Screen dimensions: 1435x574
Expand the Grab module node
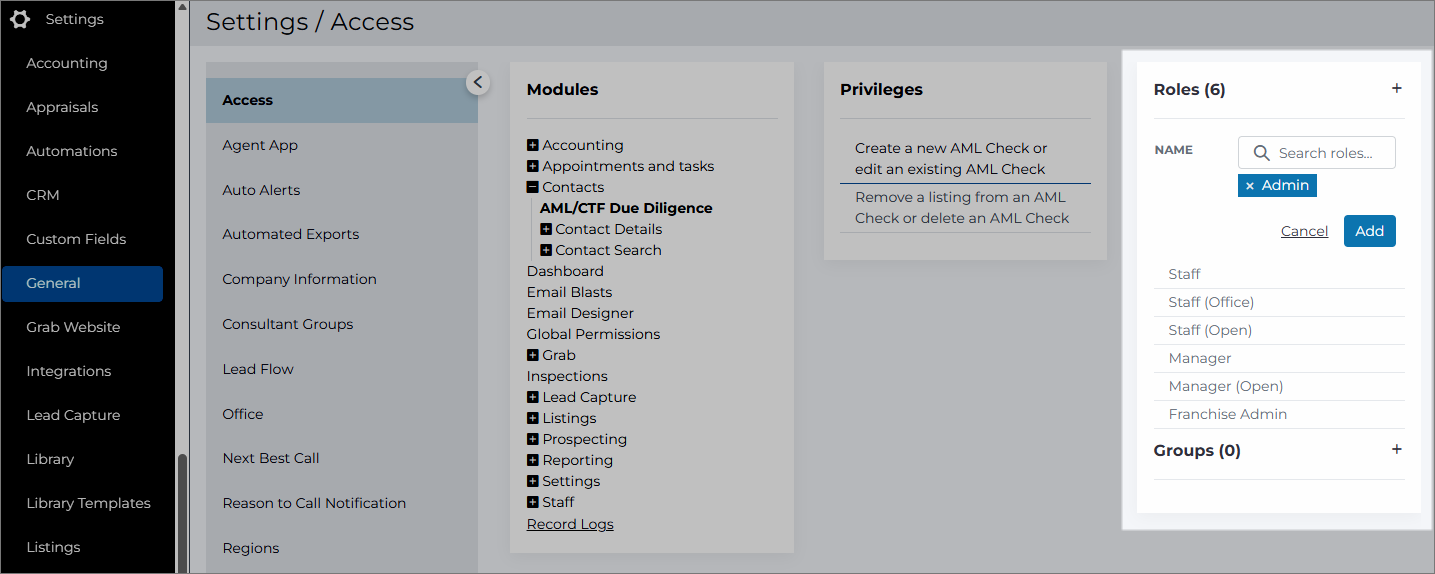click(533, 355)
